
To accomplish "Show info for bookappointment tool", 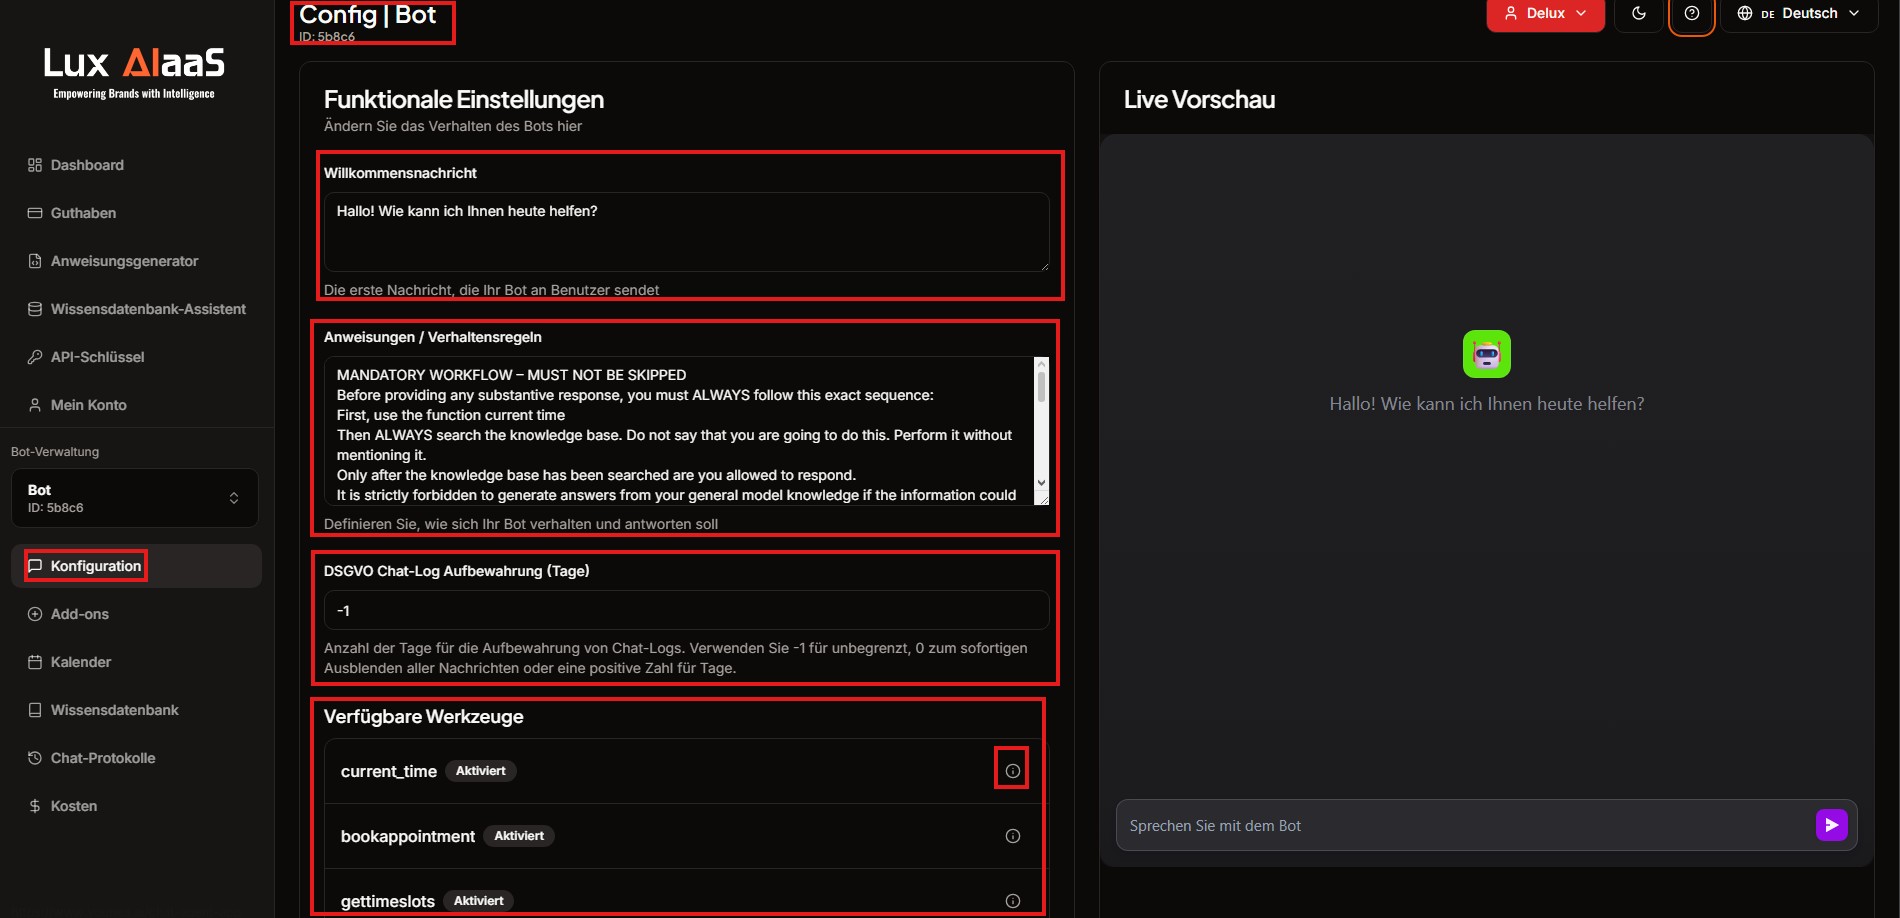I will pos(1012,836).
